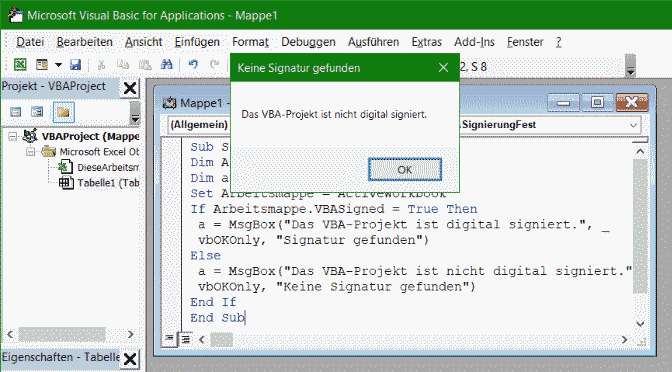
Task: Click the code window scroll-right arrow
Action: pyautogui.click(x=625, y=340)
